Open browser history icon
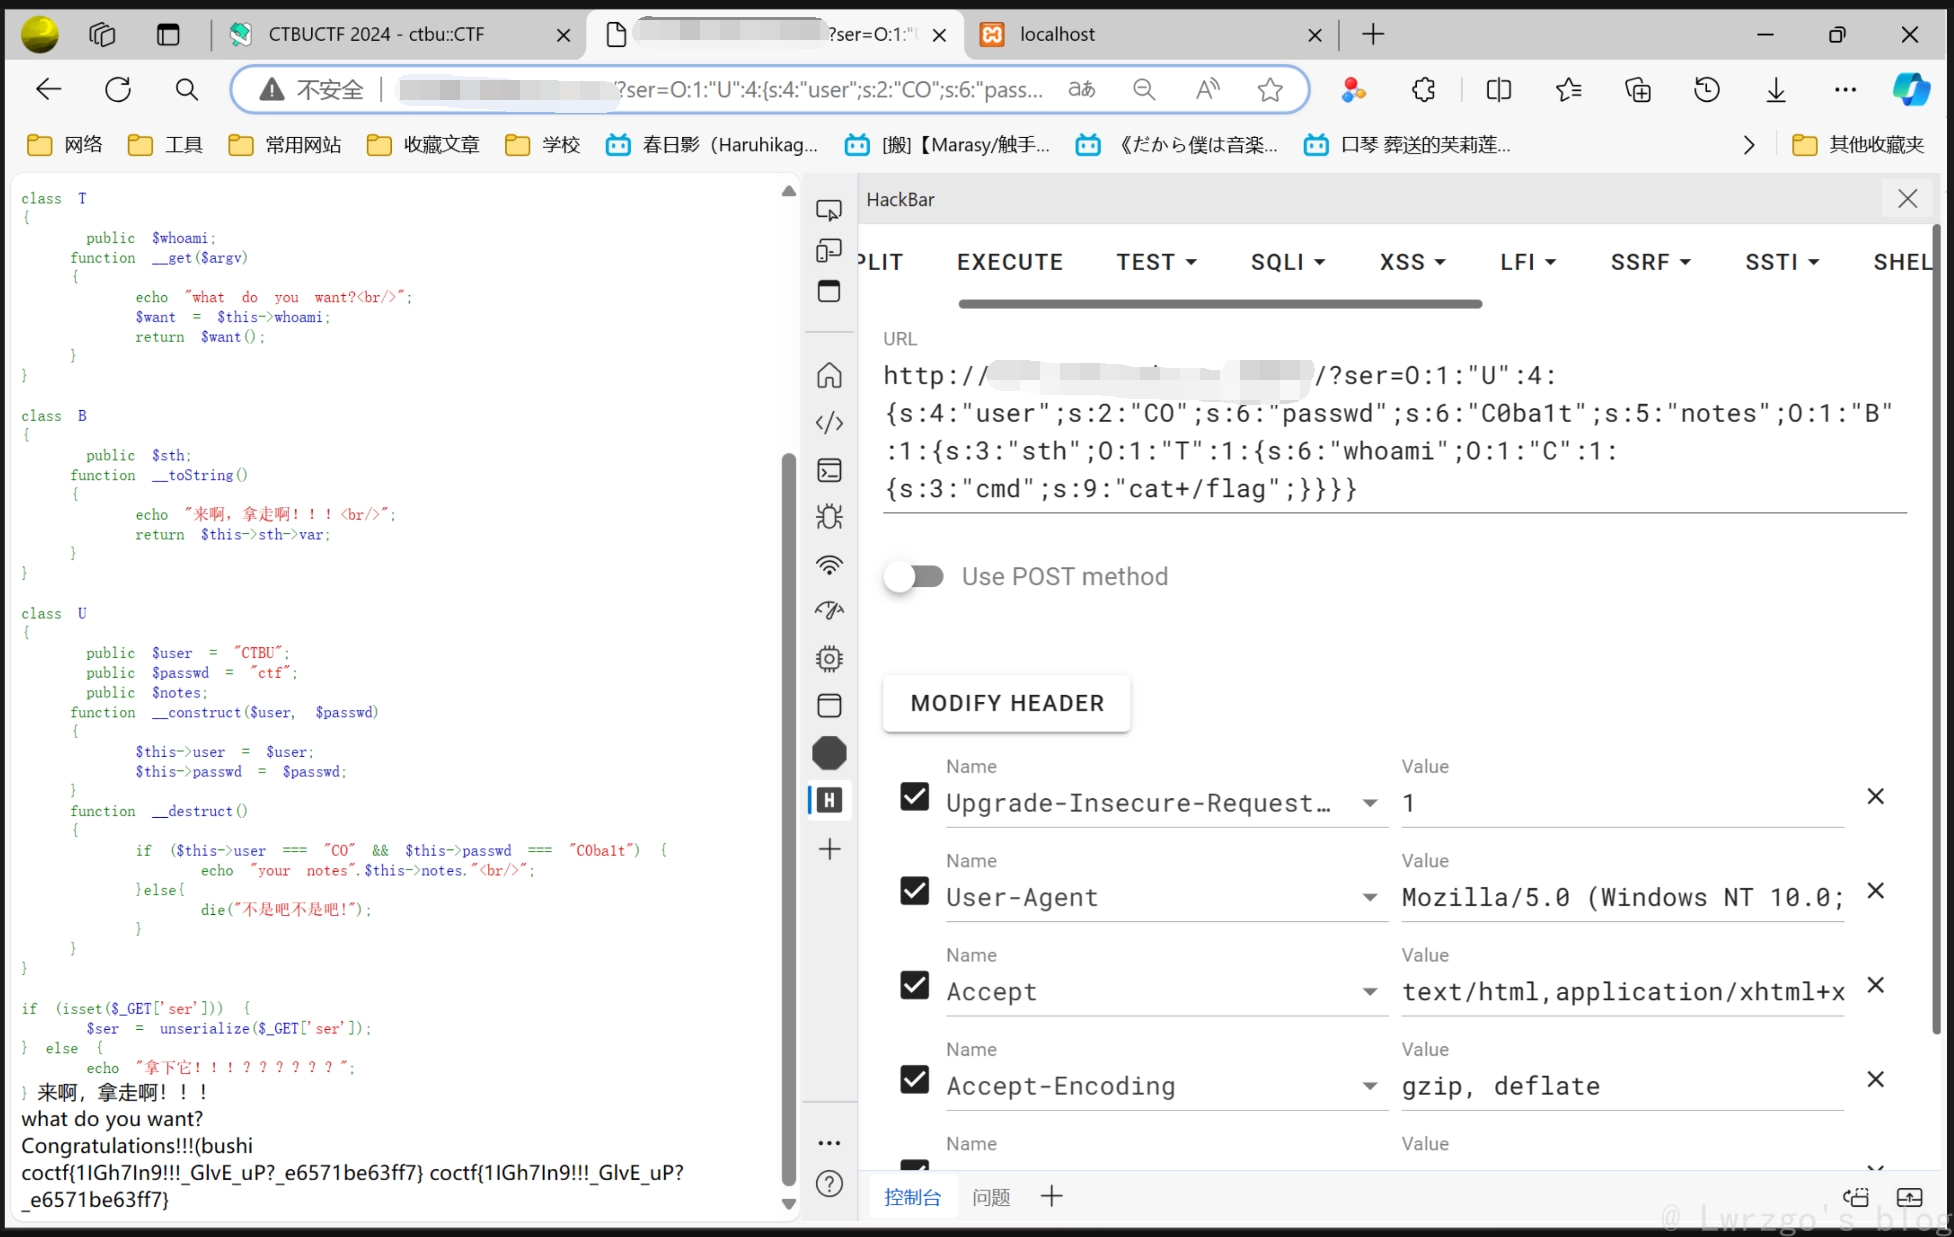The image size is (1954, 1237). click(1707, 90)
